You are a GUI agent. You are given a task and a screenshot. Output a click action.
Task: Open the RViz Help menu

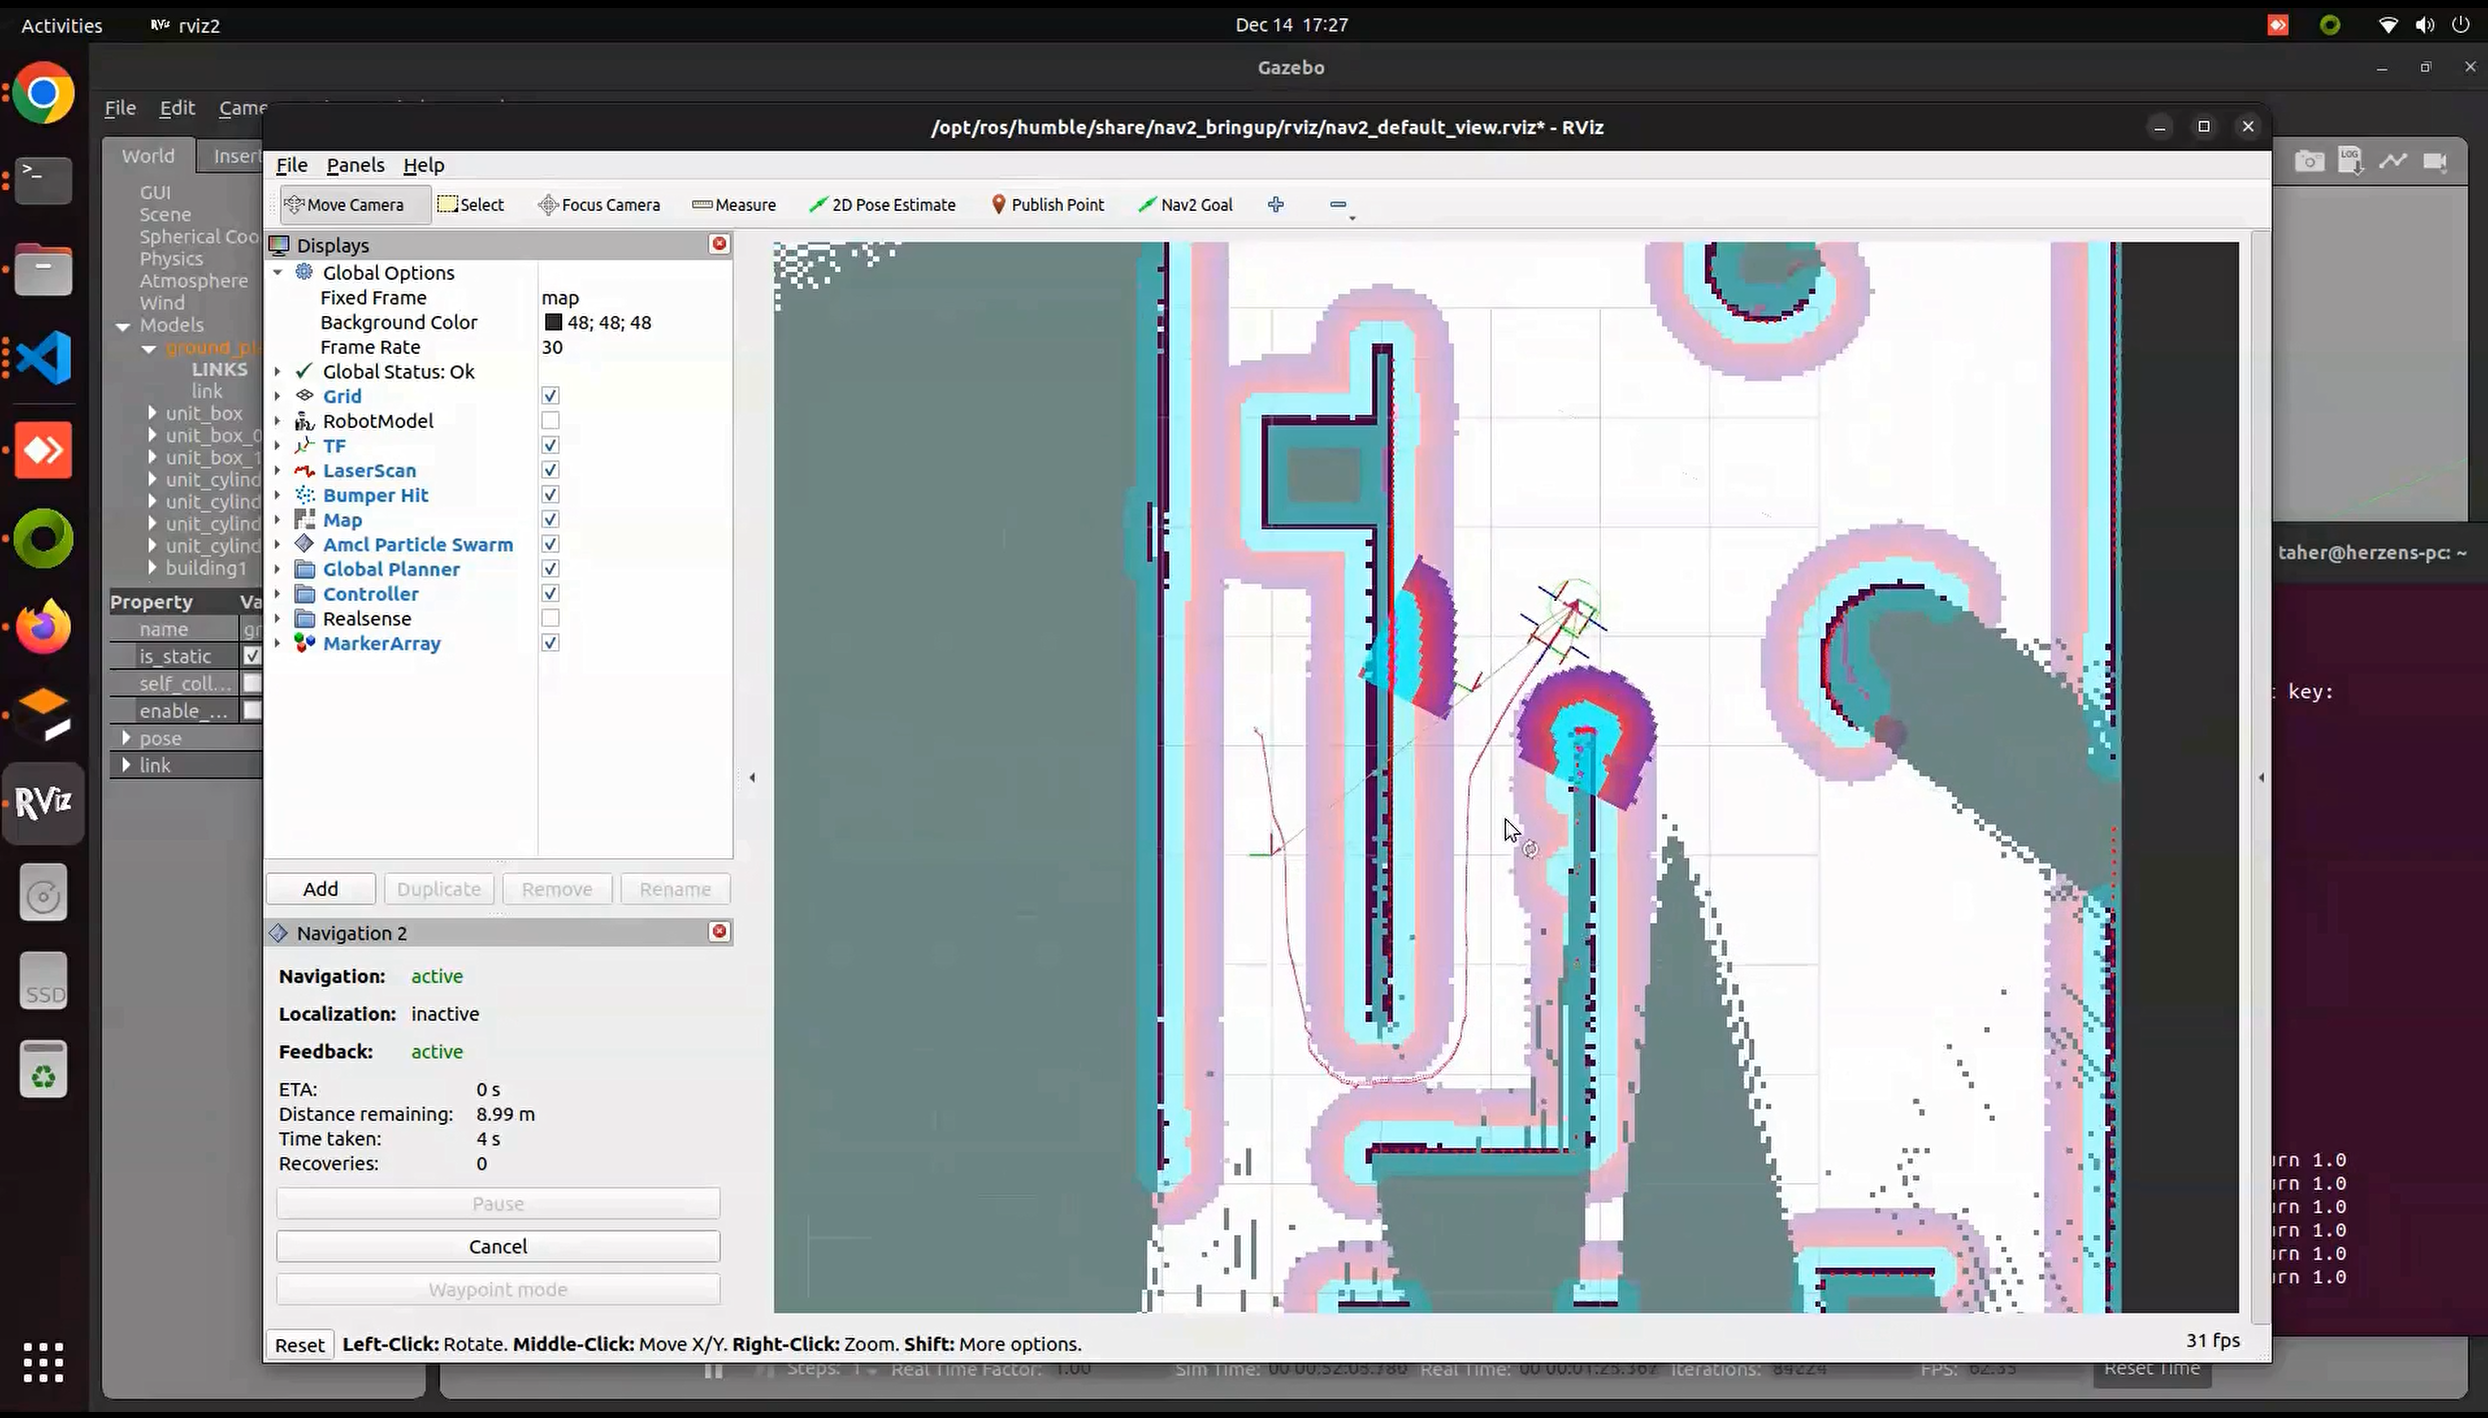click(x=423, y=165)
